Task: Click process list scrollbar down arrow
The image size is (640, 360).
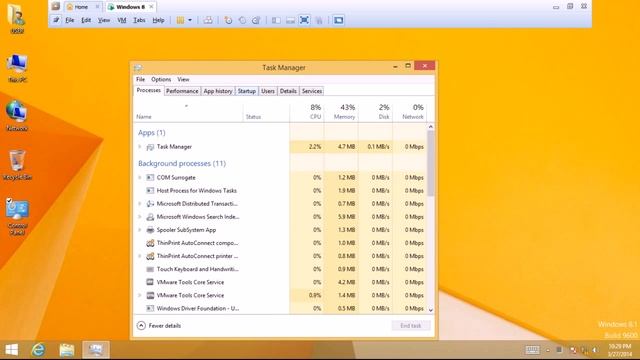Action: pyautogui.click(x=431, y=310)
